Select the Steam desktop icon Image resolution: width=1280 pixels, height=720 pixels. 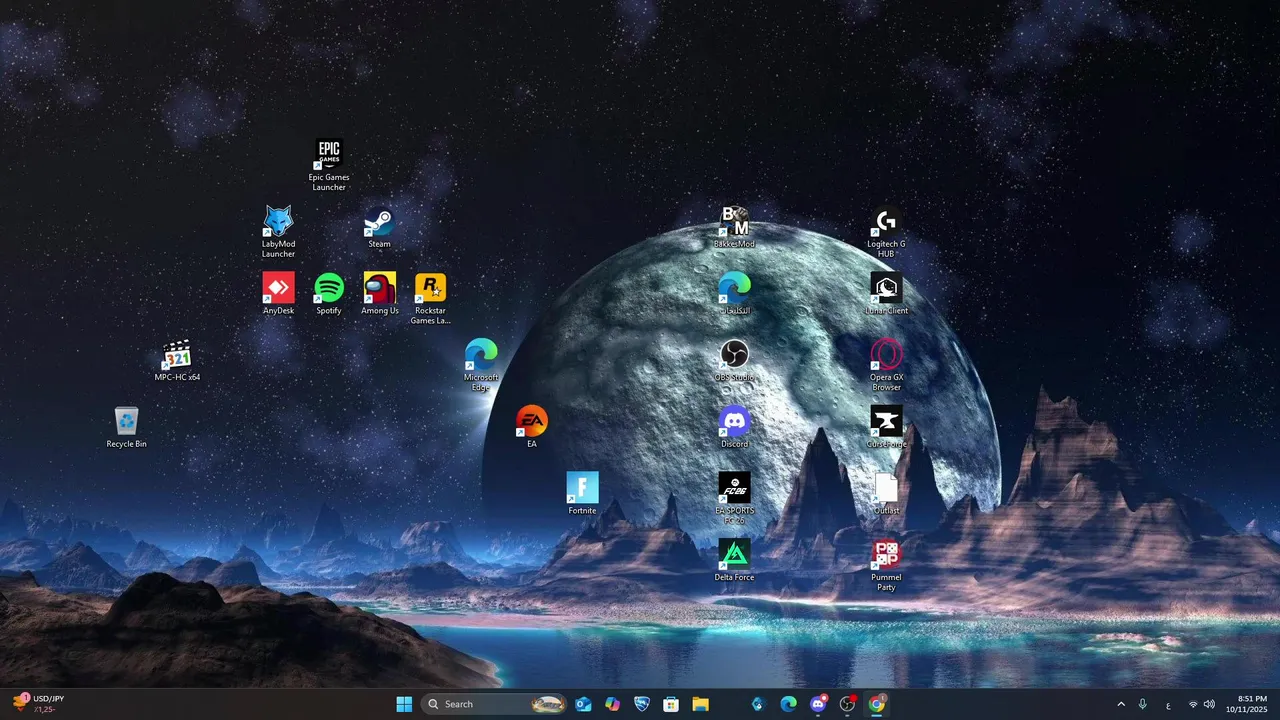(x=379, y=227)
